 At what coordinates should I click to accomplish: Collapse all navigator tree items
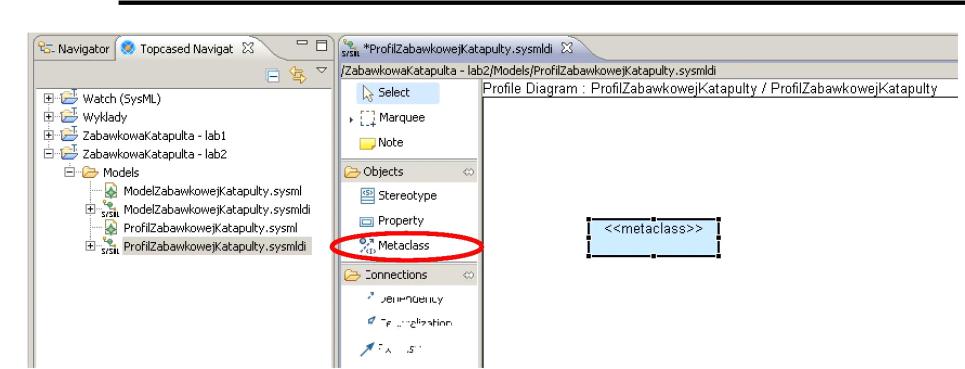coord(273,76)
